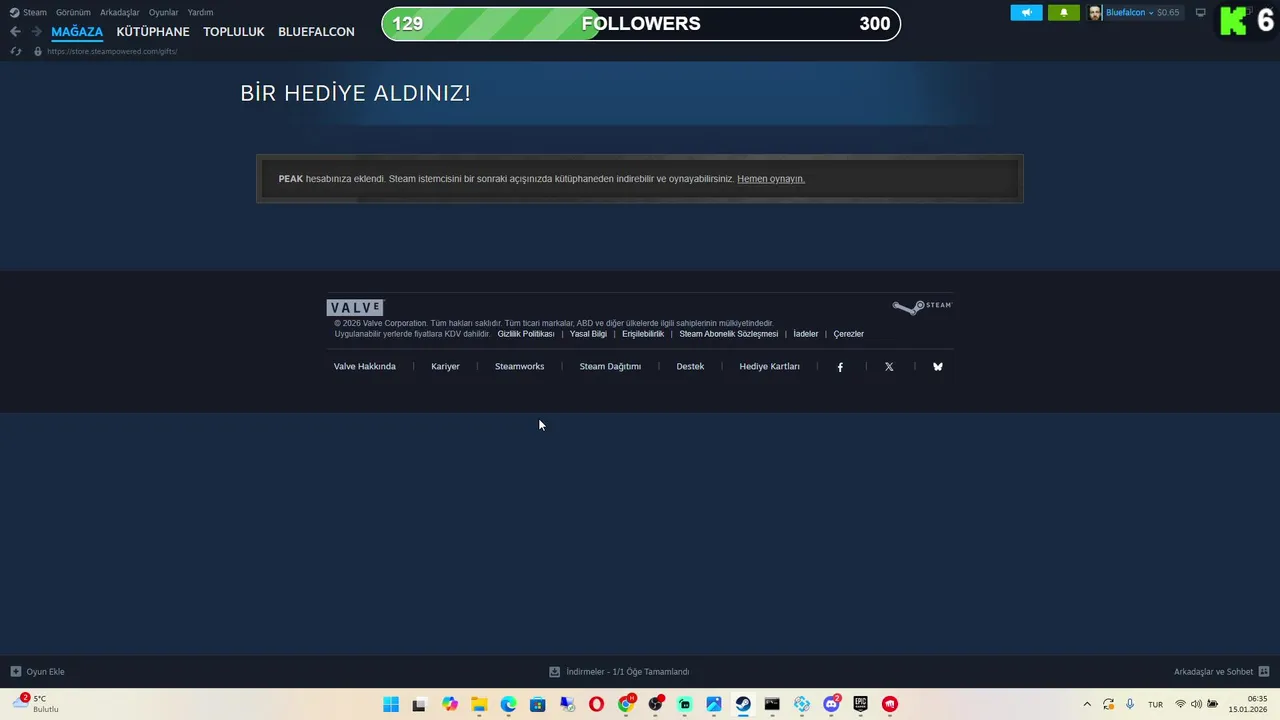Open Hediye Kartları footer link
This screenshot has width=1280, height=720.
click(x=769, y=367)
